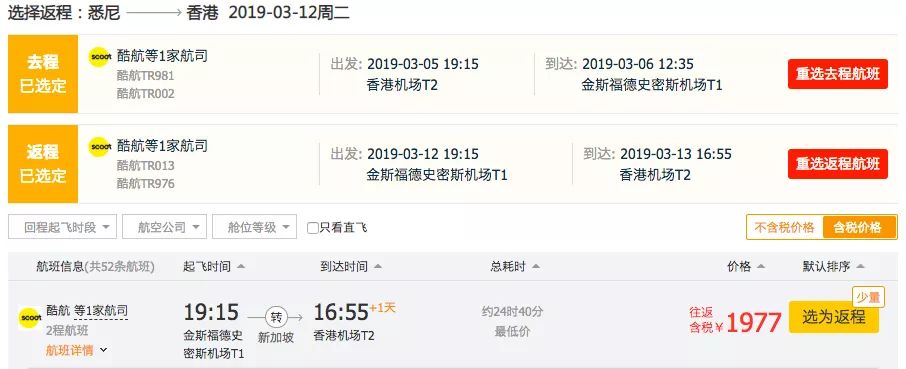Open the 舱位等级 cabin class dropdown
906x369 pixels.
tap(254, 227)
